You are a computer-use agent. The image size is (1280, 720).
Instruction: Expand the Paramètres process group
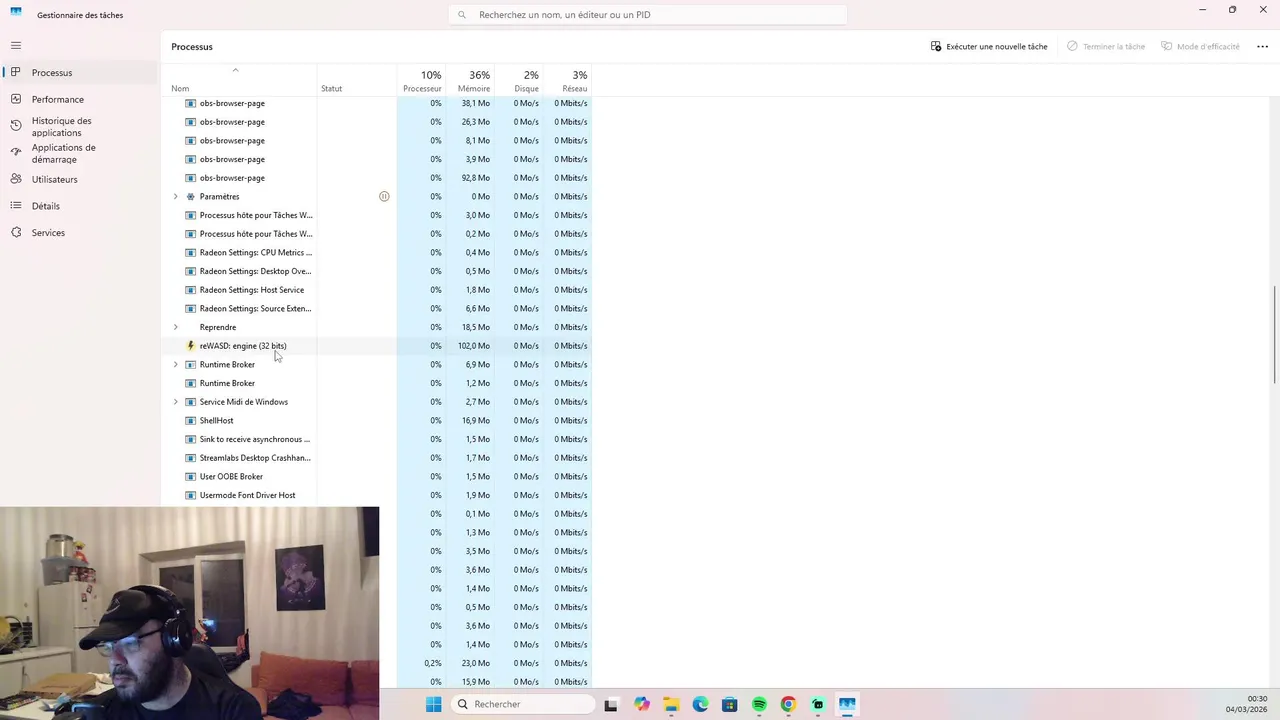coord(176,197)
